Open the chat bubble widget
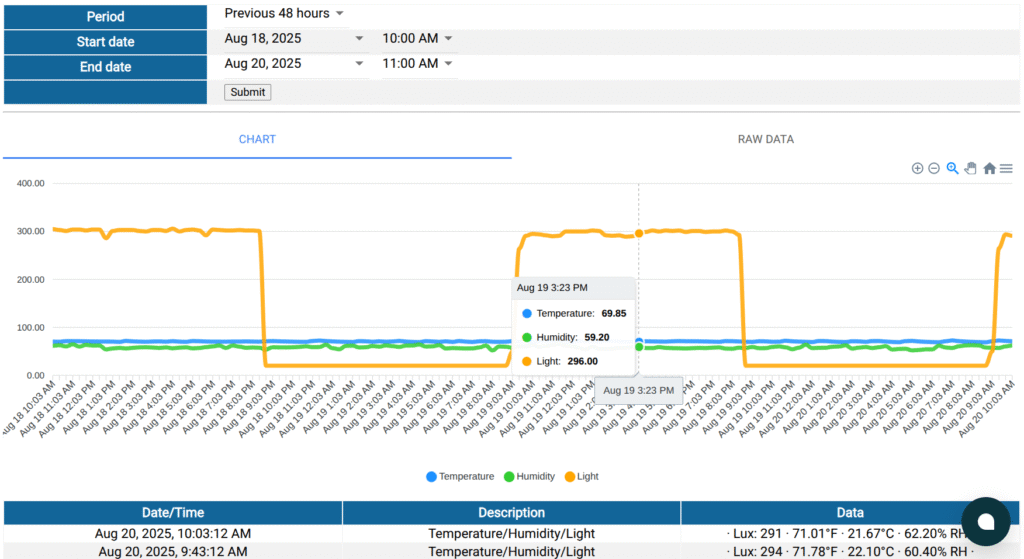Screen dimensions: 1024x559 (x=985, y=521)
